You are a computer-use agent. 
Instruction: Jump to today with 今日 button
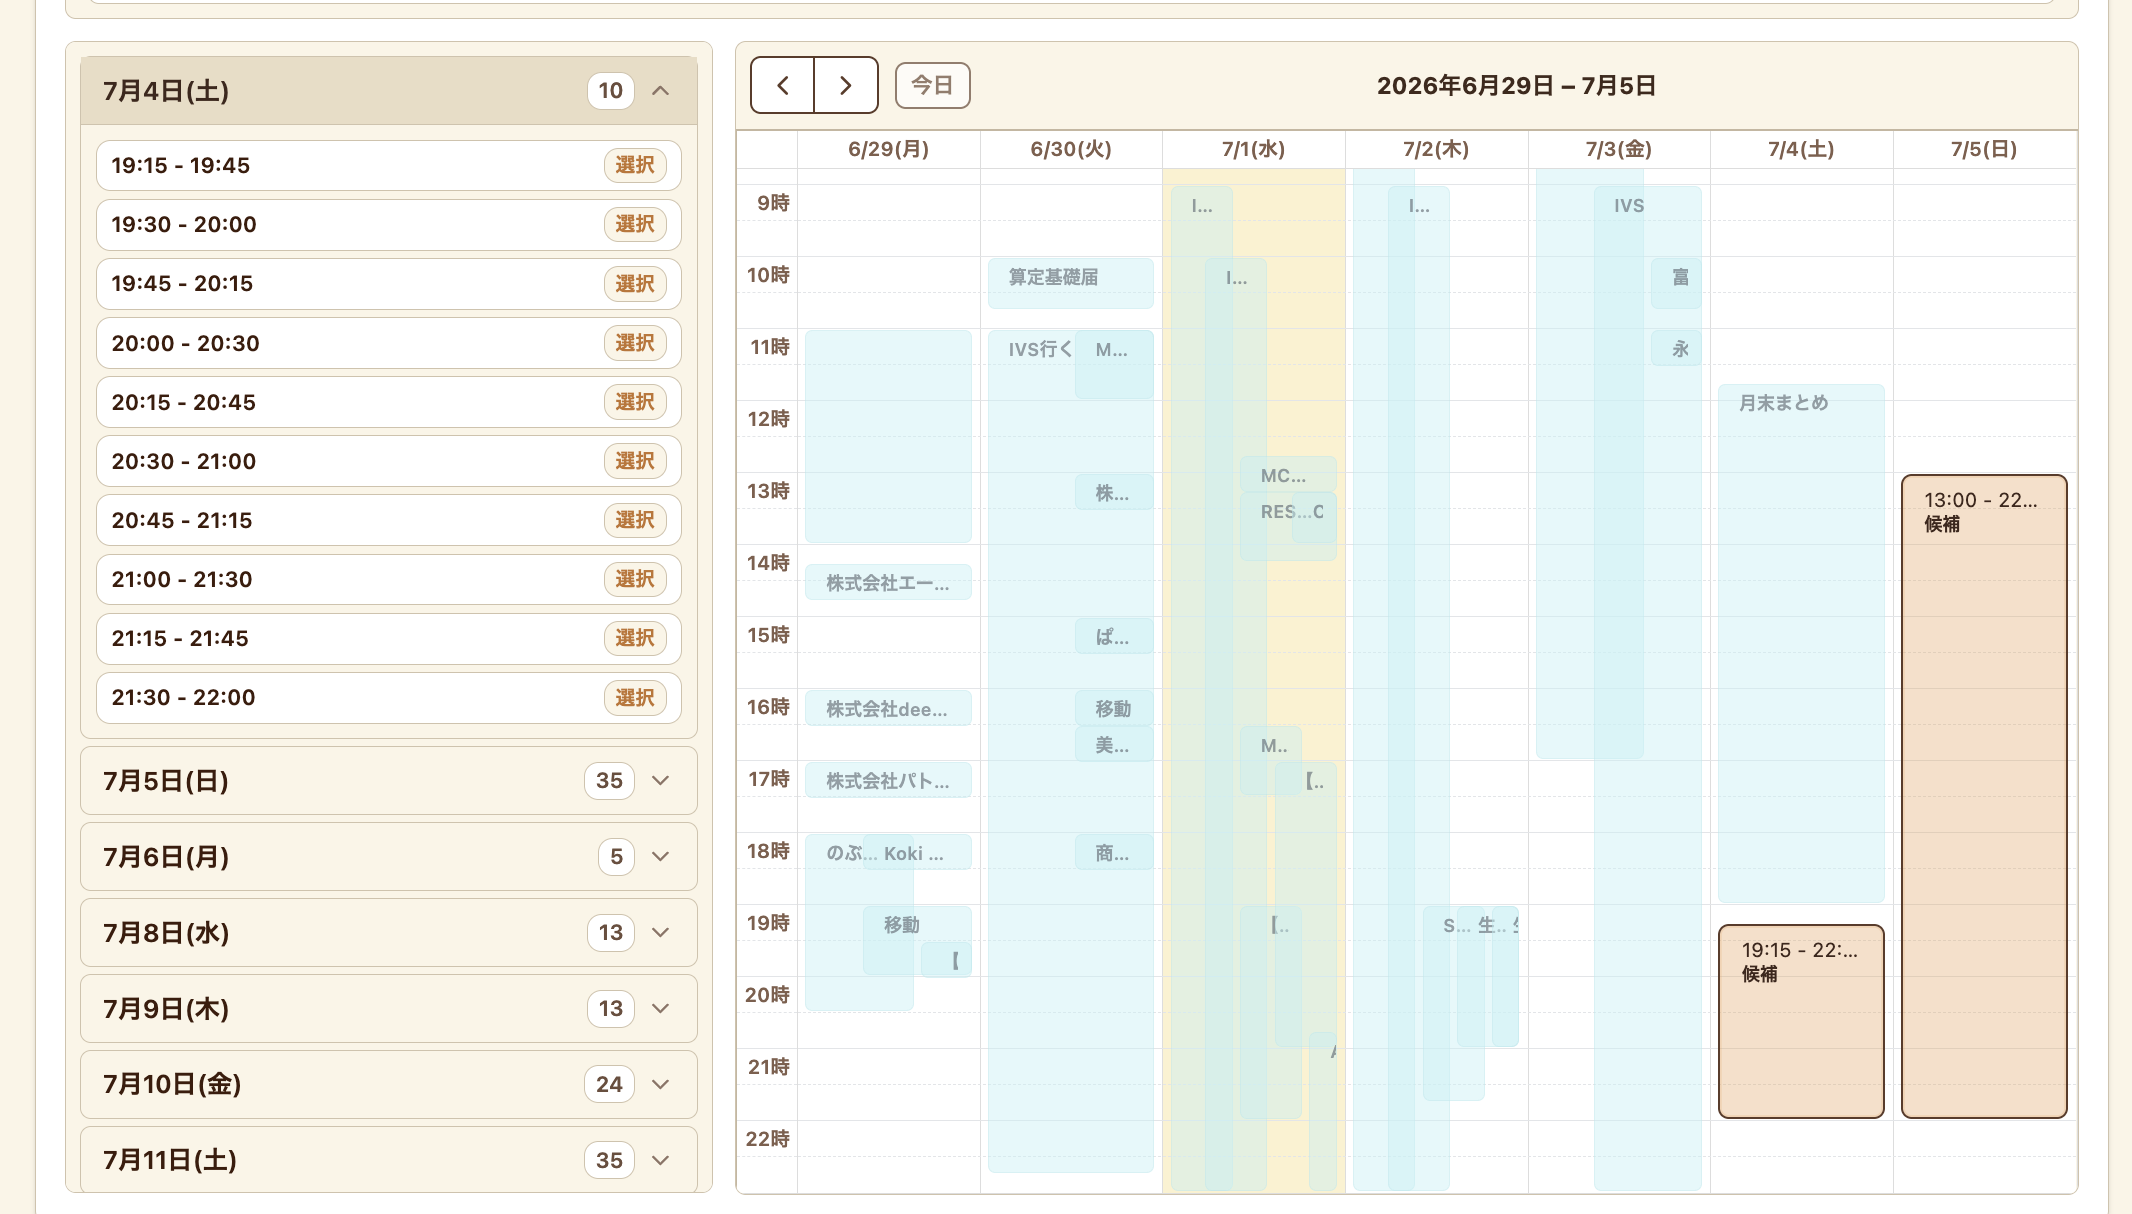pyautogui.click(x=932, y=85)
